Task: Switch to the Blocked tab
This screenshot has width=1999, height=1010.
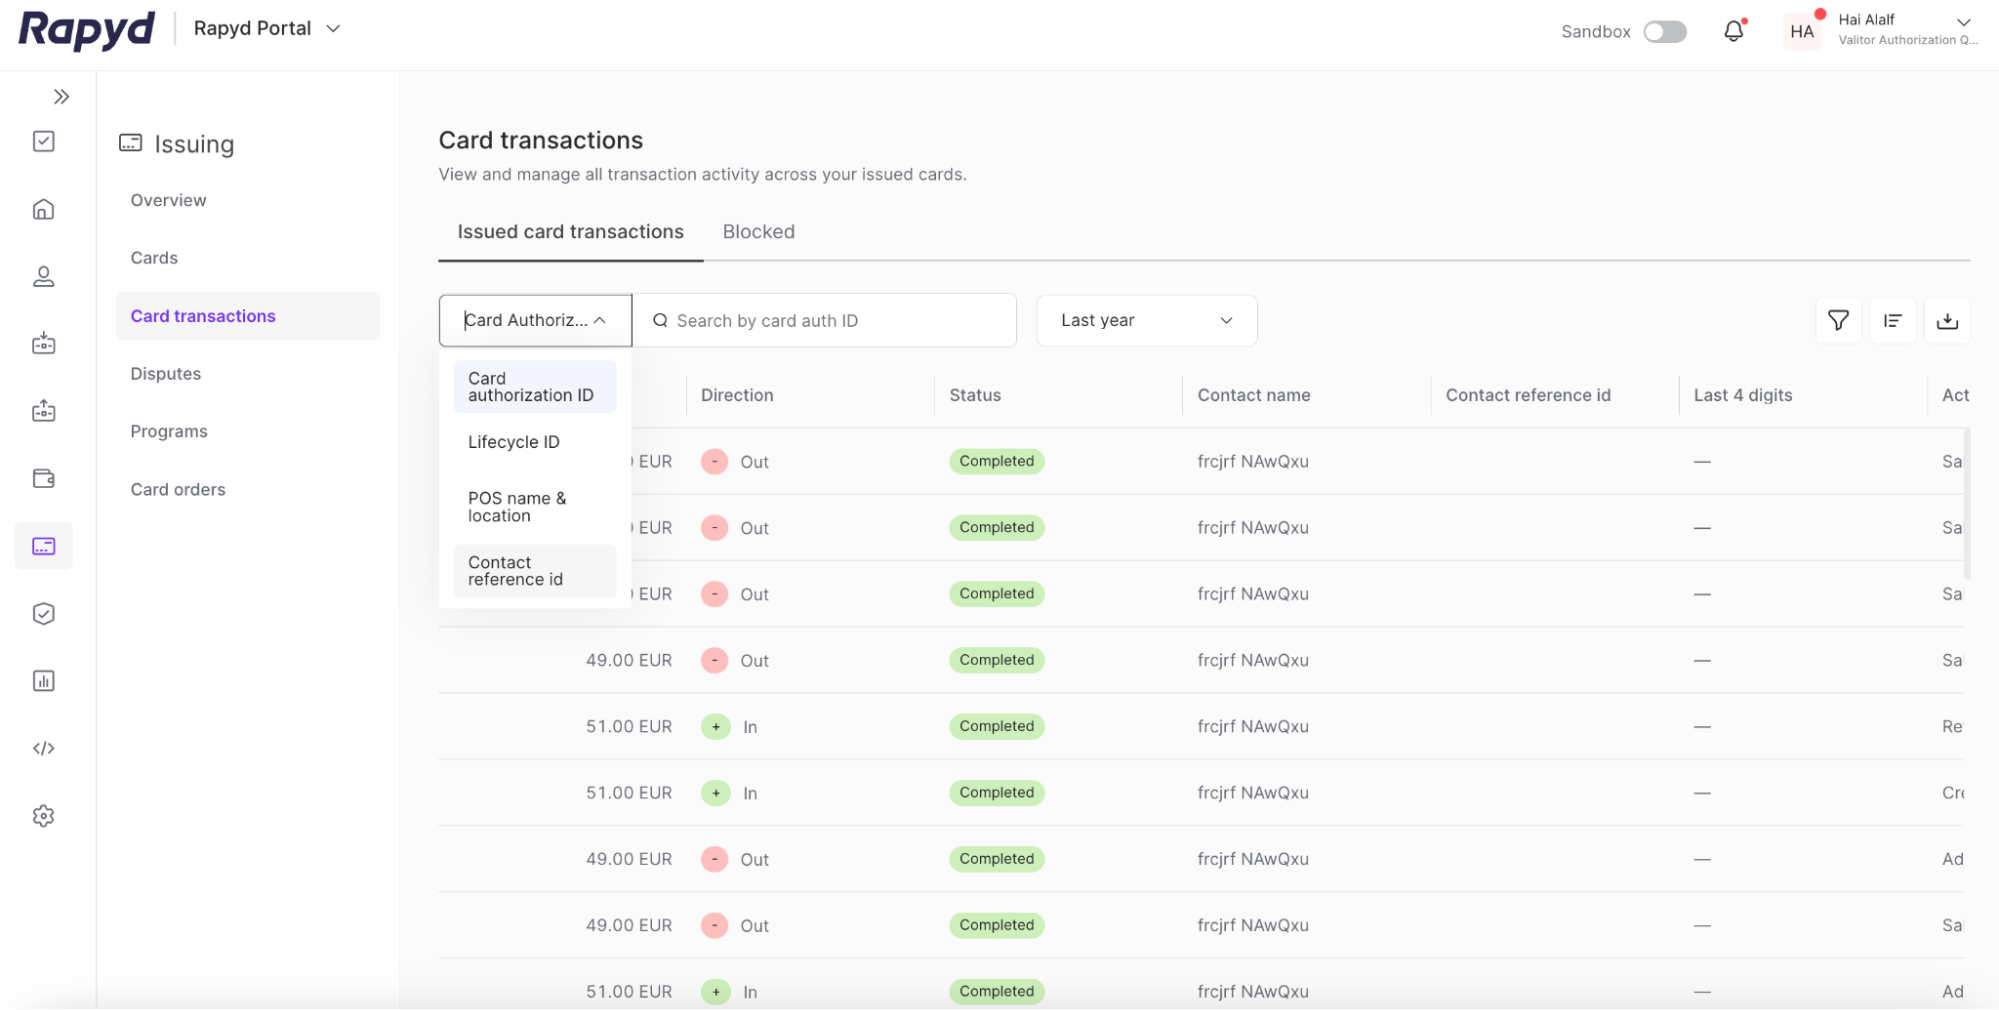Action: pyautogui.click(x=758, y=231)
